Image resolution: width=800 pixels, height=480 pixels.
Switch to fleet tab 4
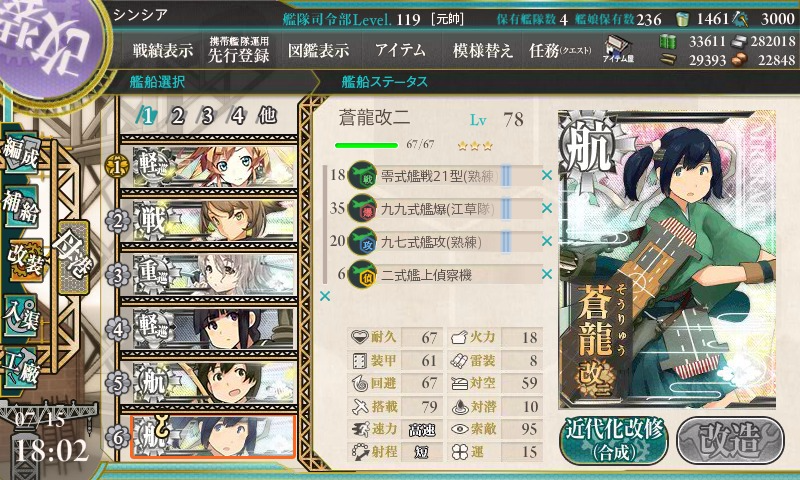[x=238, y=116]
